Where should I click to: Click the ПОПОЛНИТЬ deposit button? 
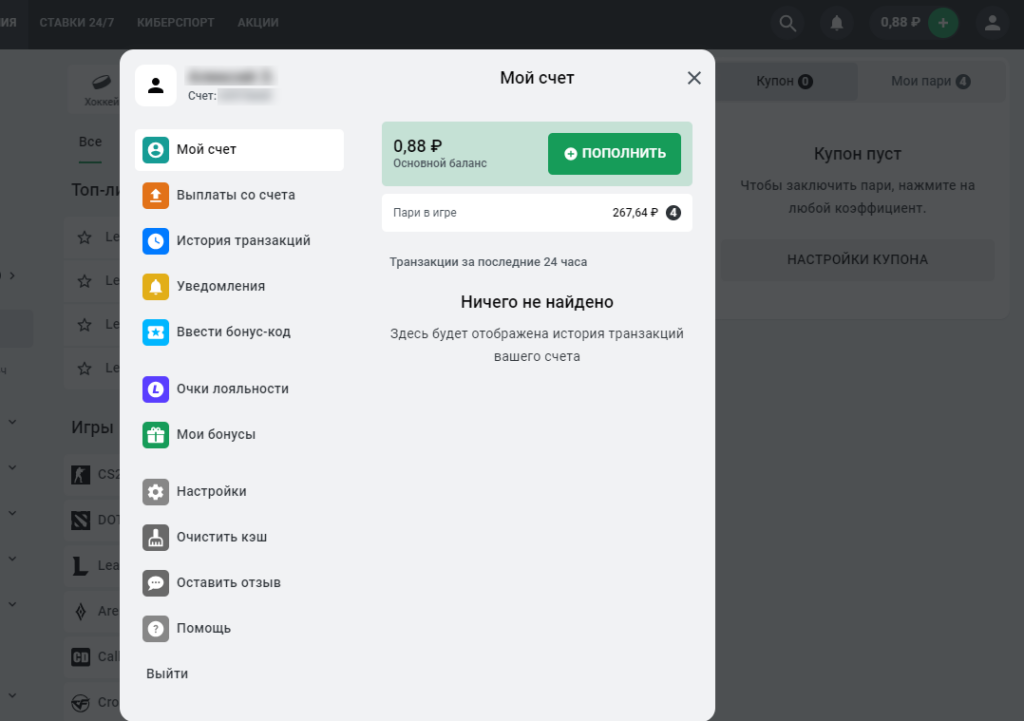[x=614, y=153]
